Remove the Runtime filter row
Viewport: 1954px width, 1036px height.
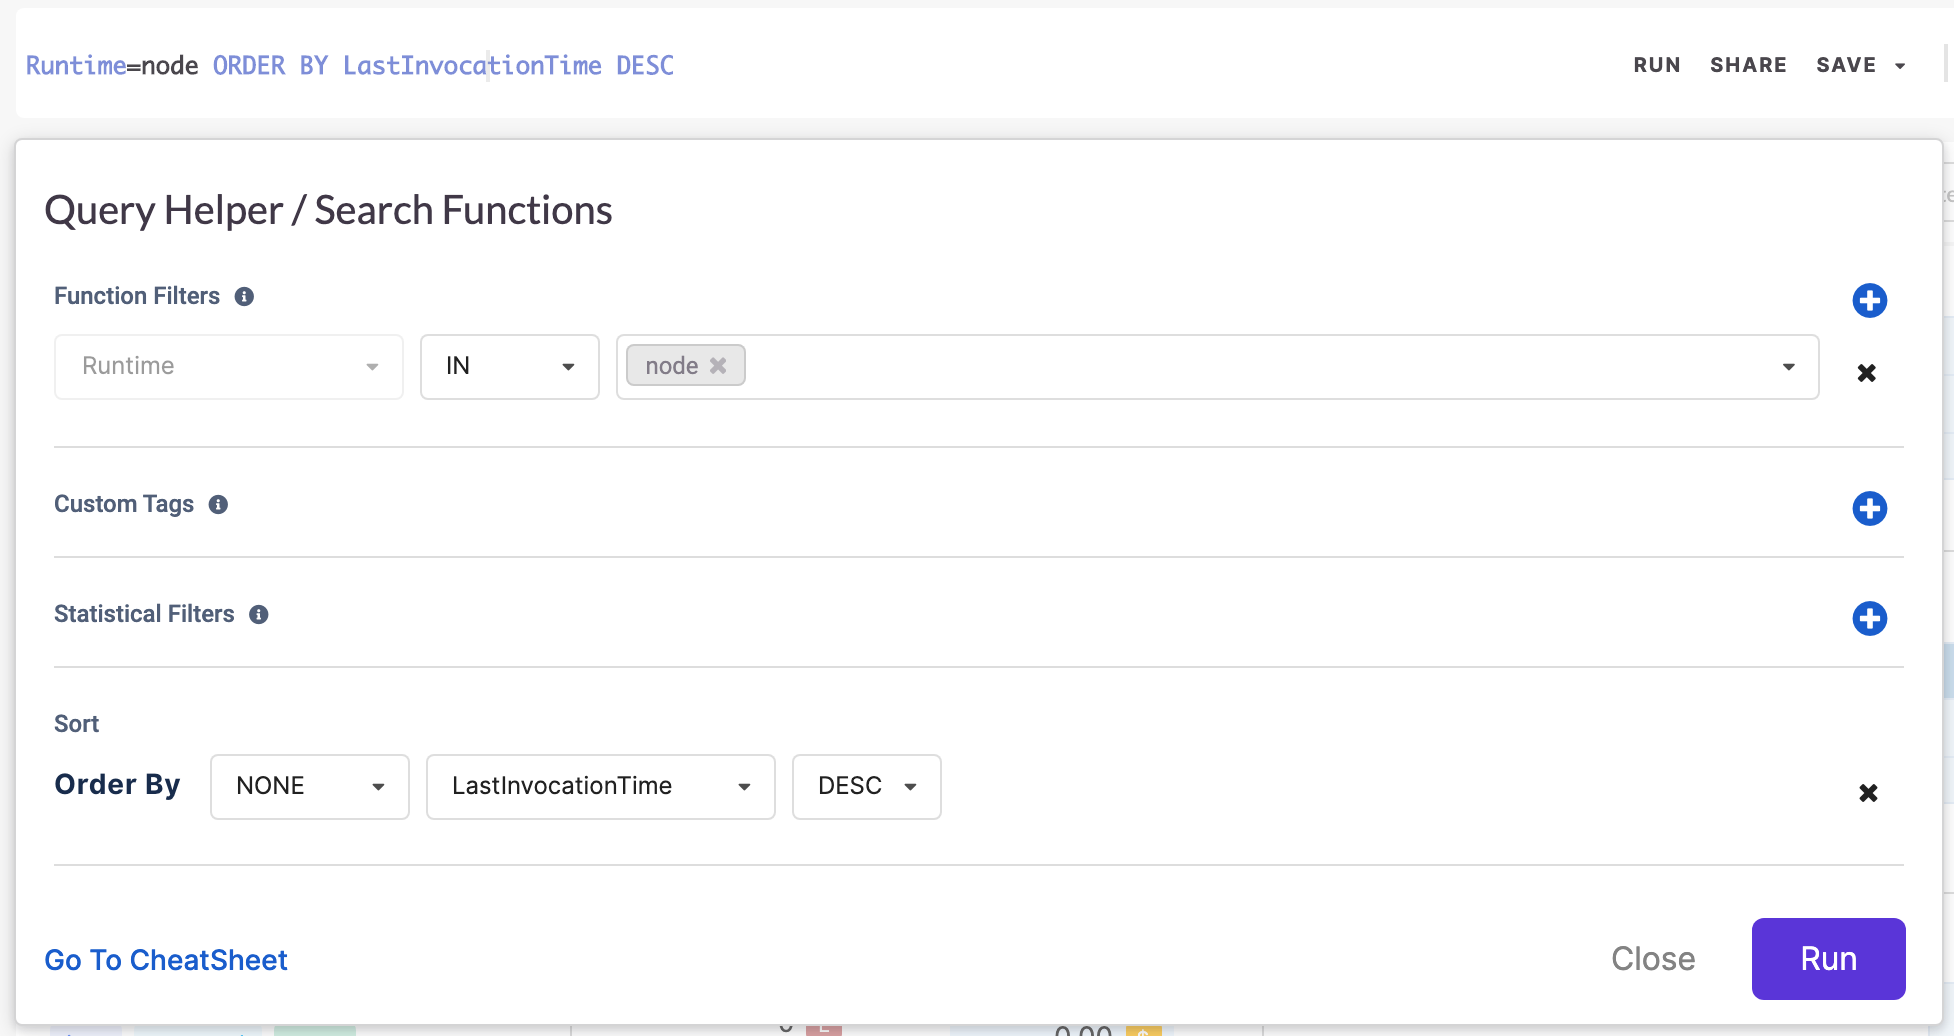click(x=1866, y=373)
